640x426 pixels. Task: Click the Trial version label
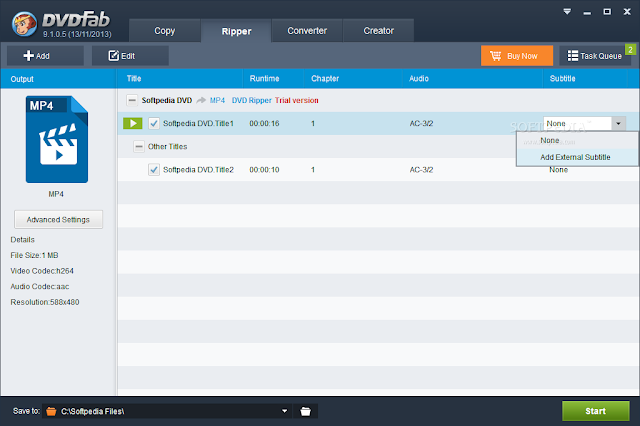tap(297, 100)
